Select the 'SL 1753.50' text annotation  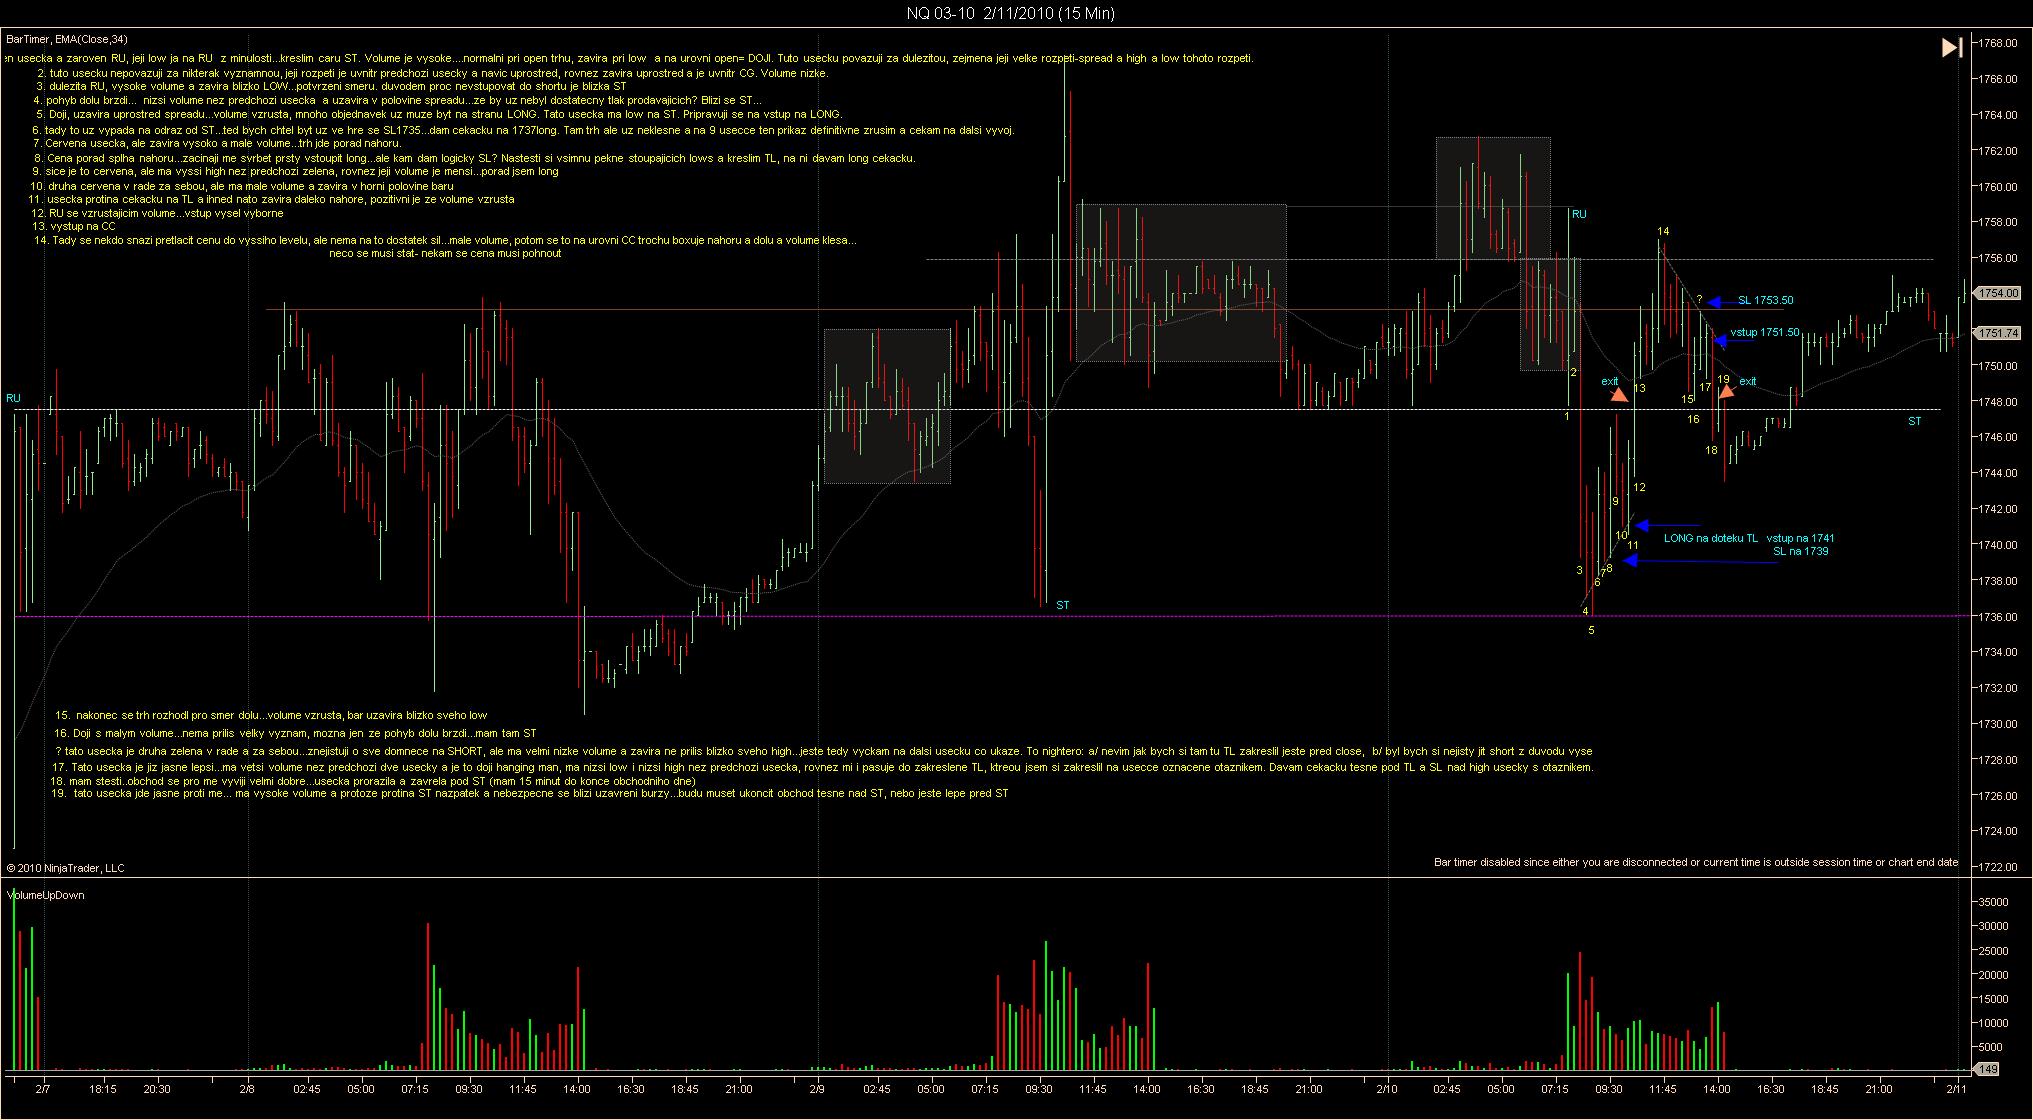click(x=1765, y=300)
